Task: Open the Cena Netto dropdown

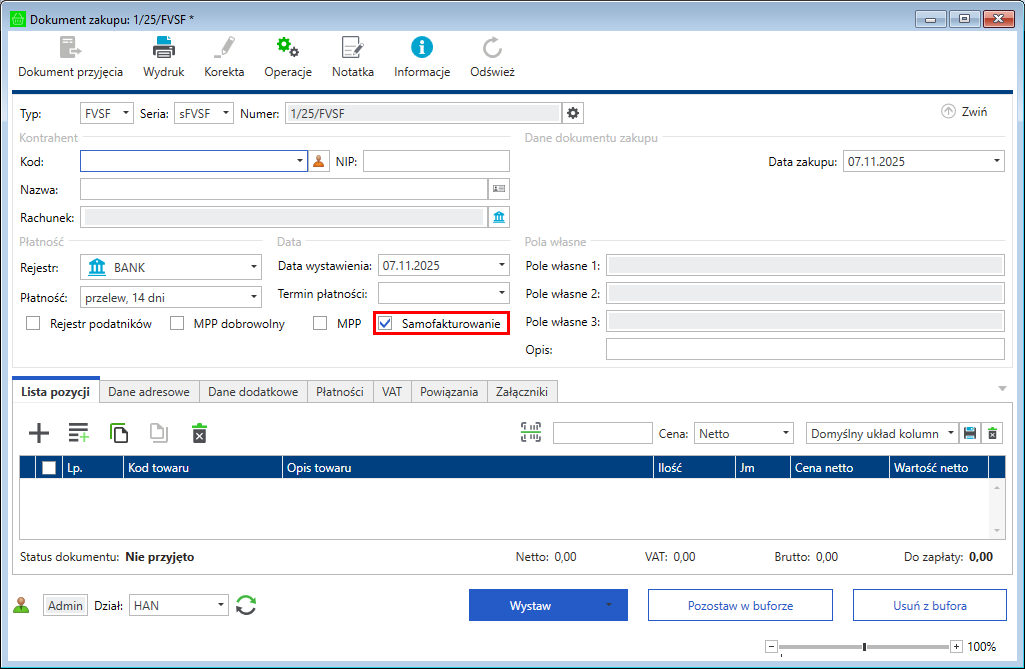Action: coord(785,434)
